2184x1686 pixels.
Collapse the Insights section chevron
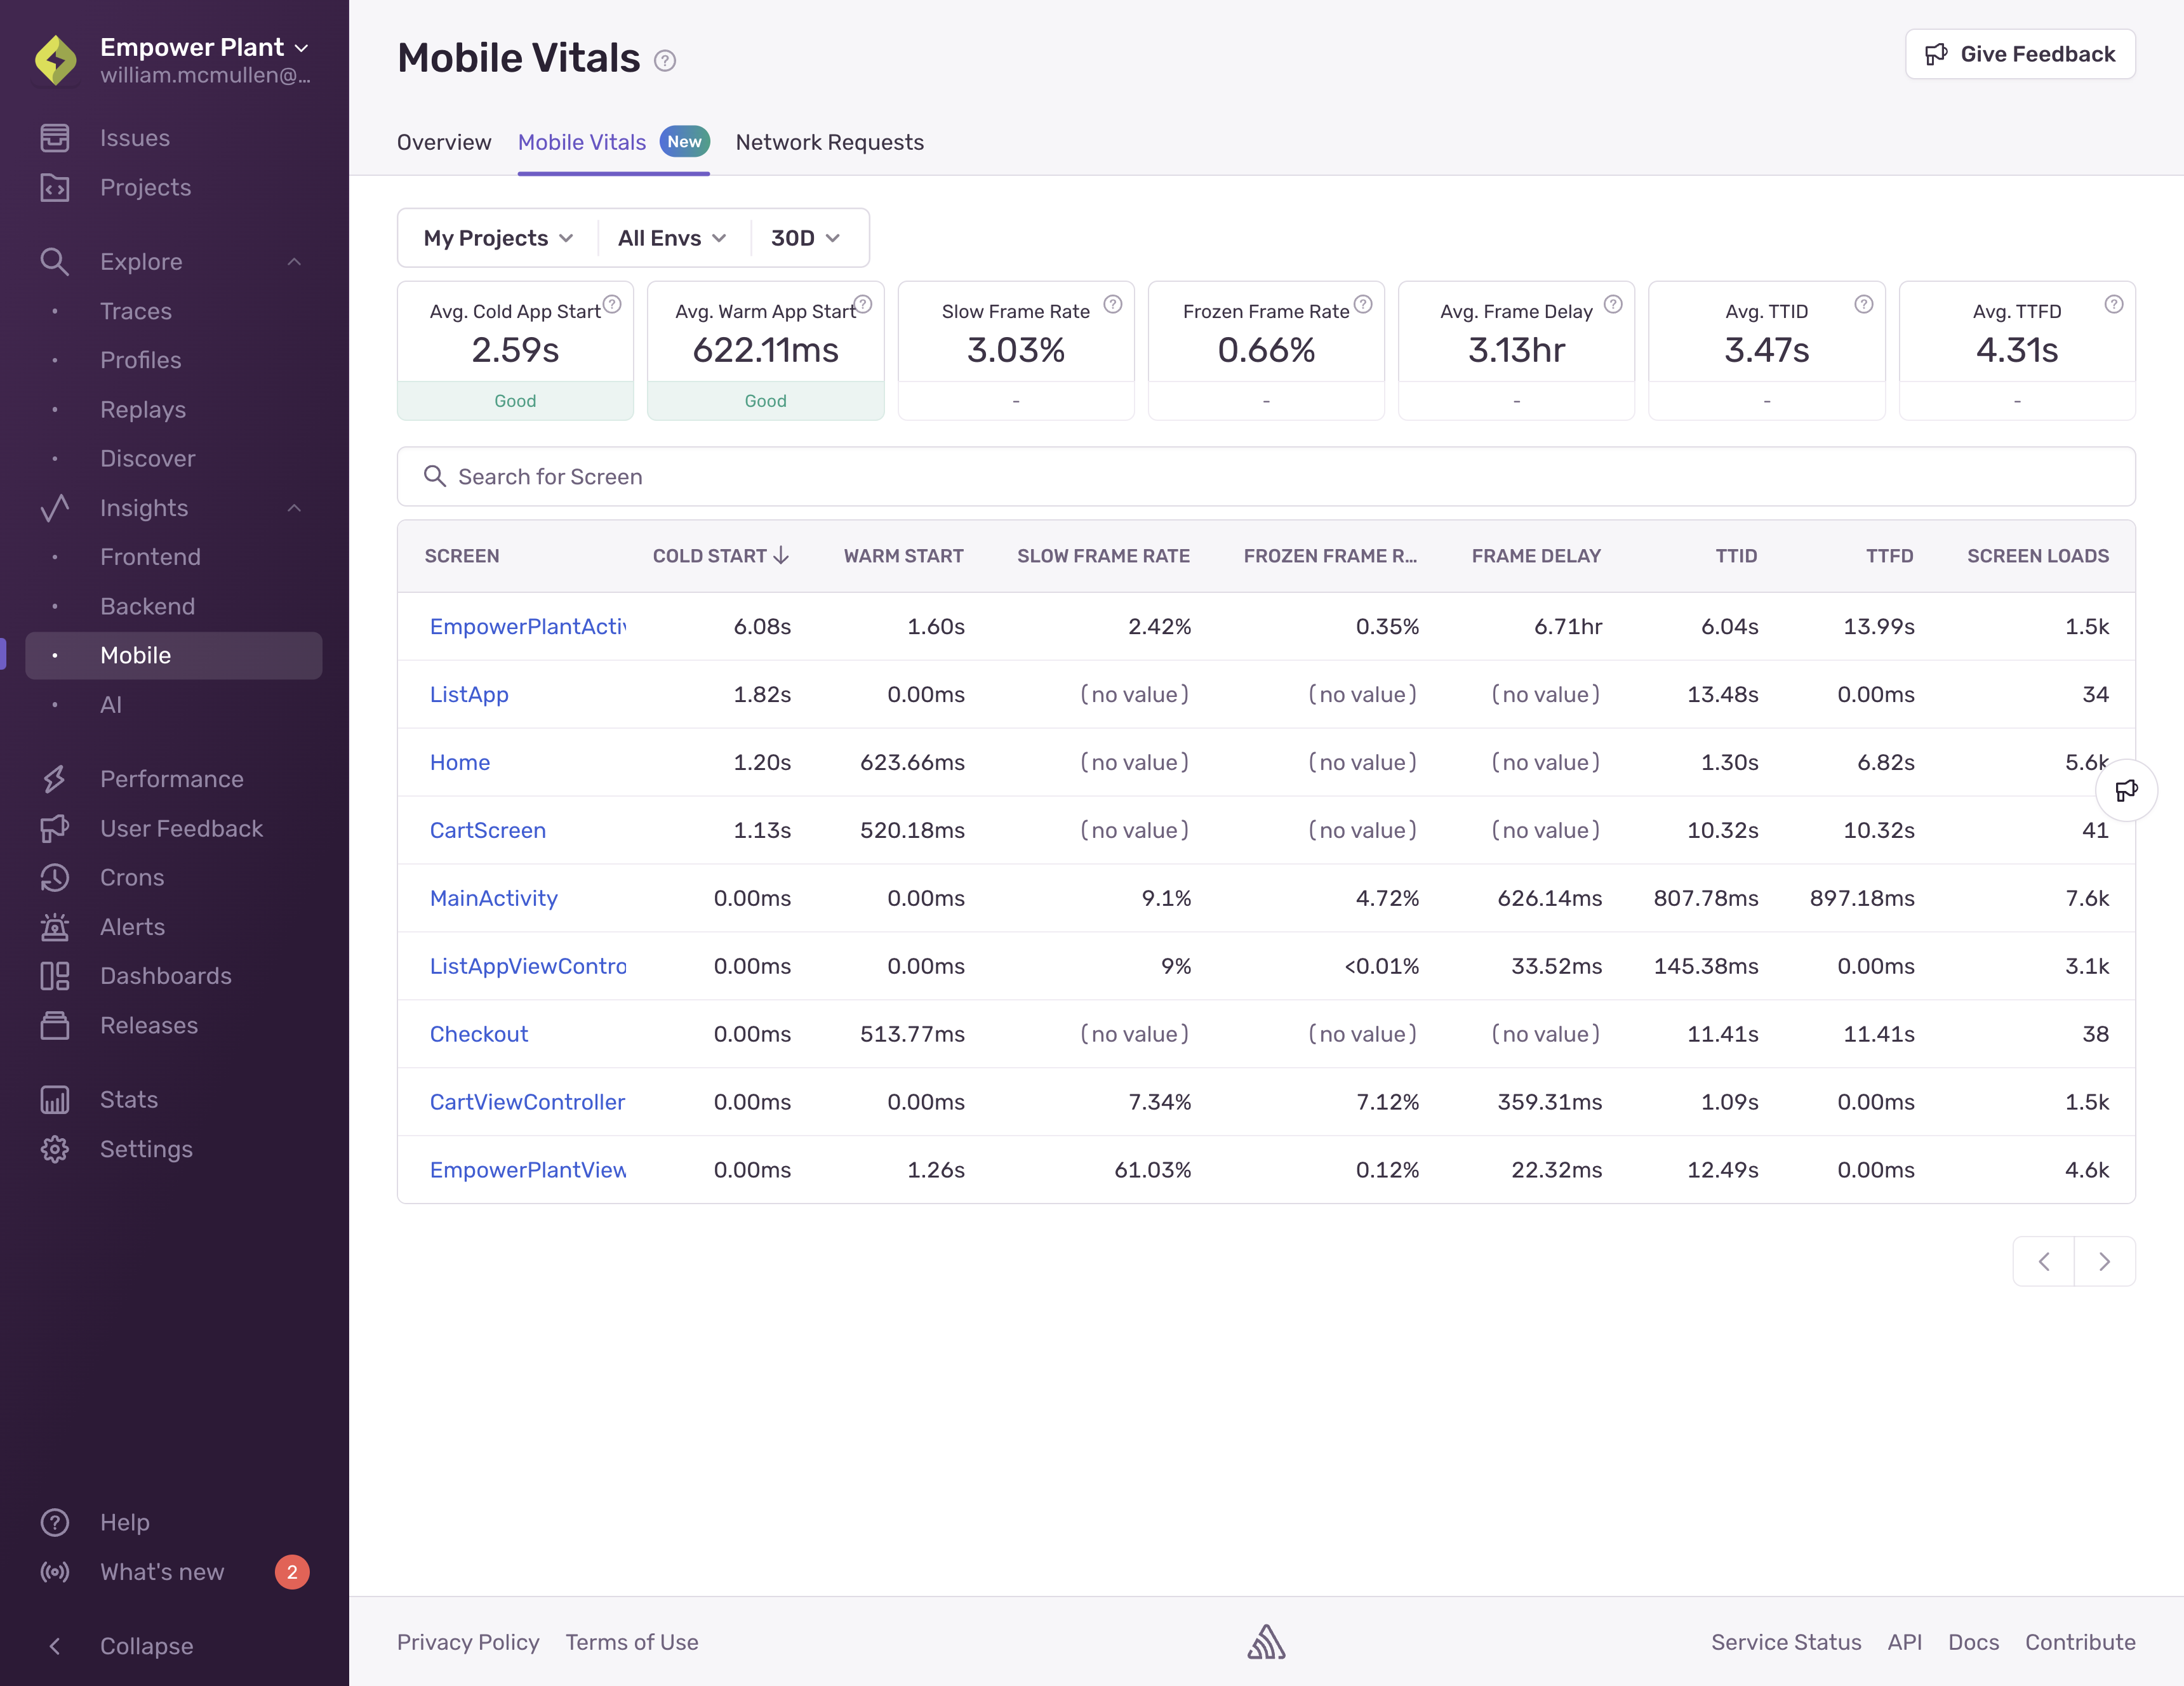click(x=294, y=508)
